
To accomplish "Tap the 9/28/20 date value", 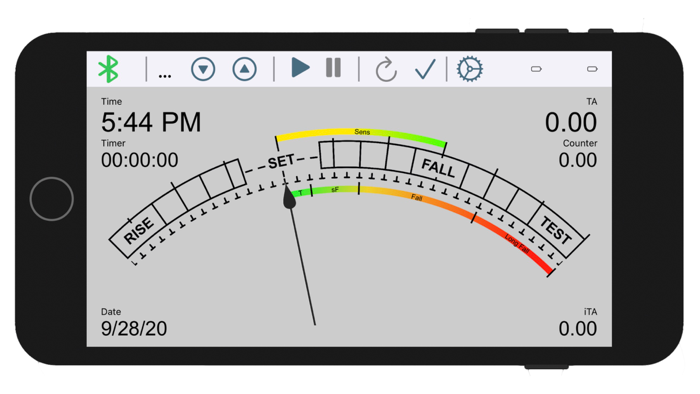I will [x=134, y=329].
